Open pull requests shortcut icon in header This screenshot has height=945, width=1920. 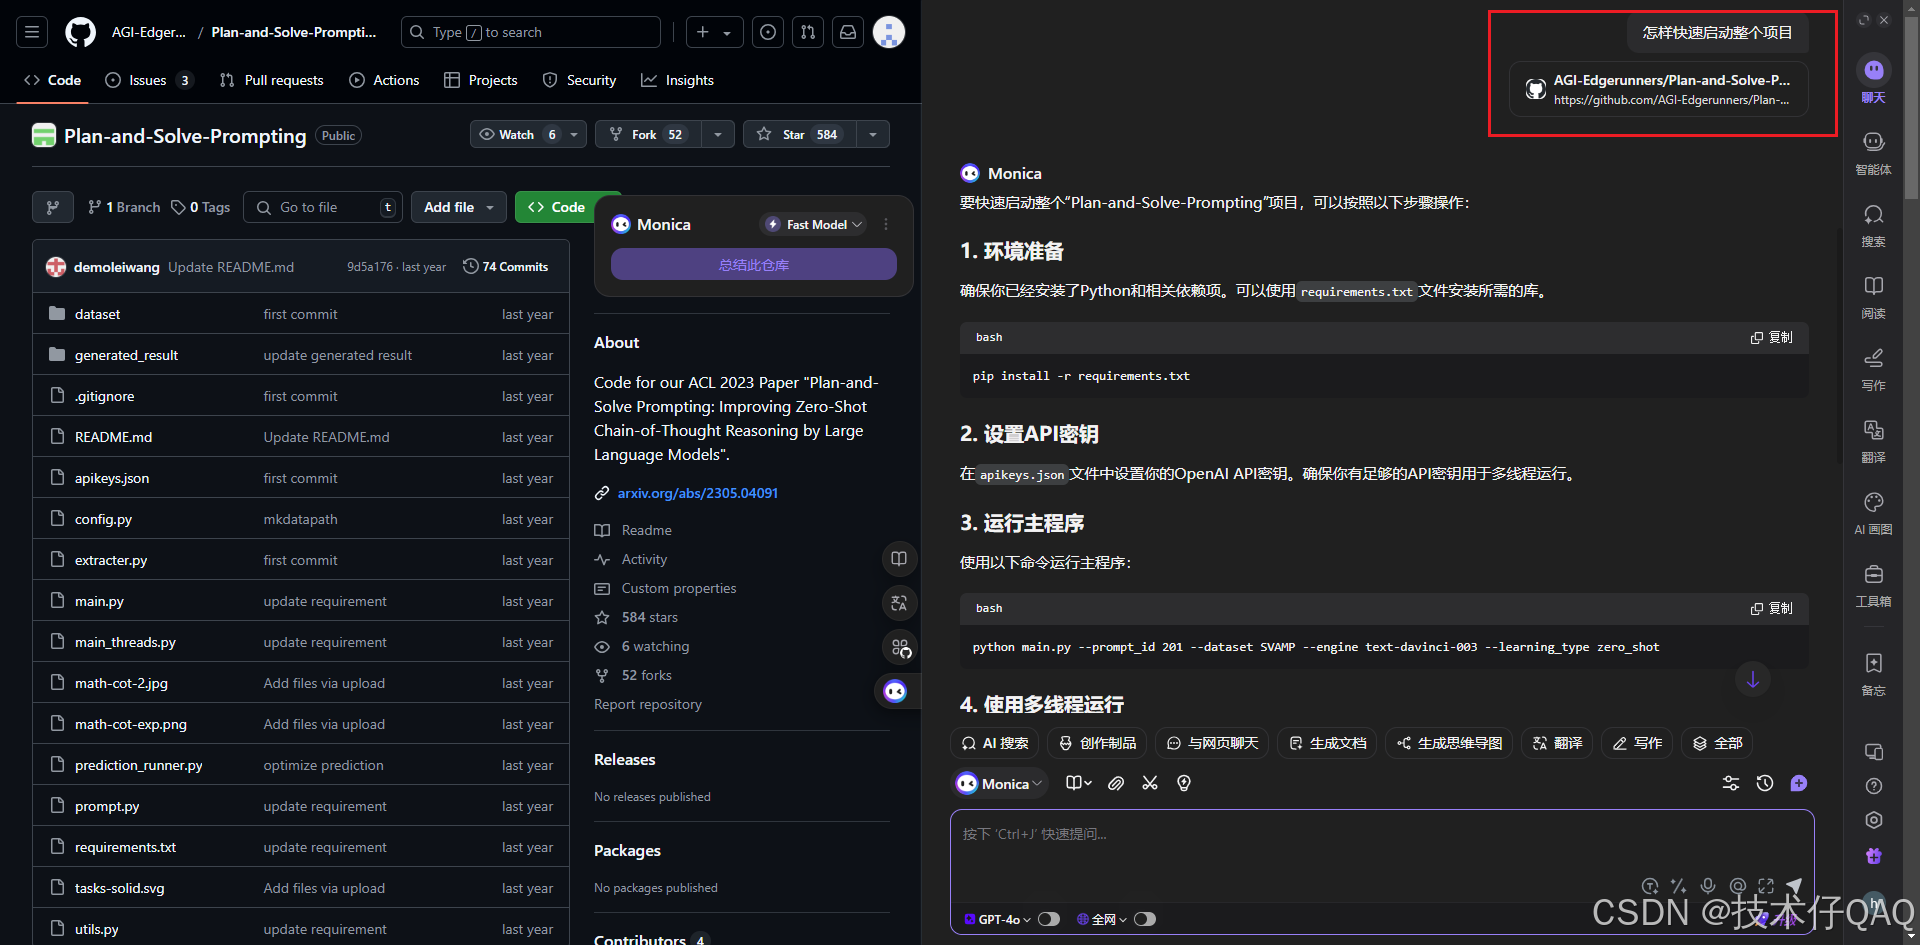click(808, 32)
